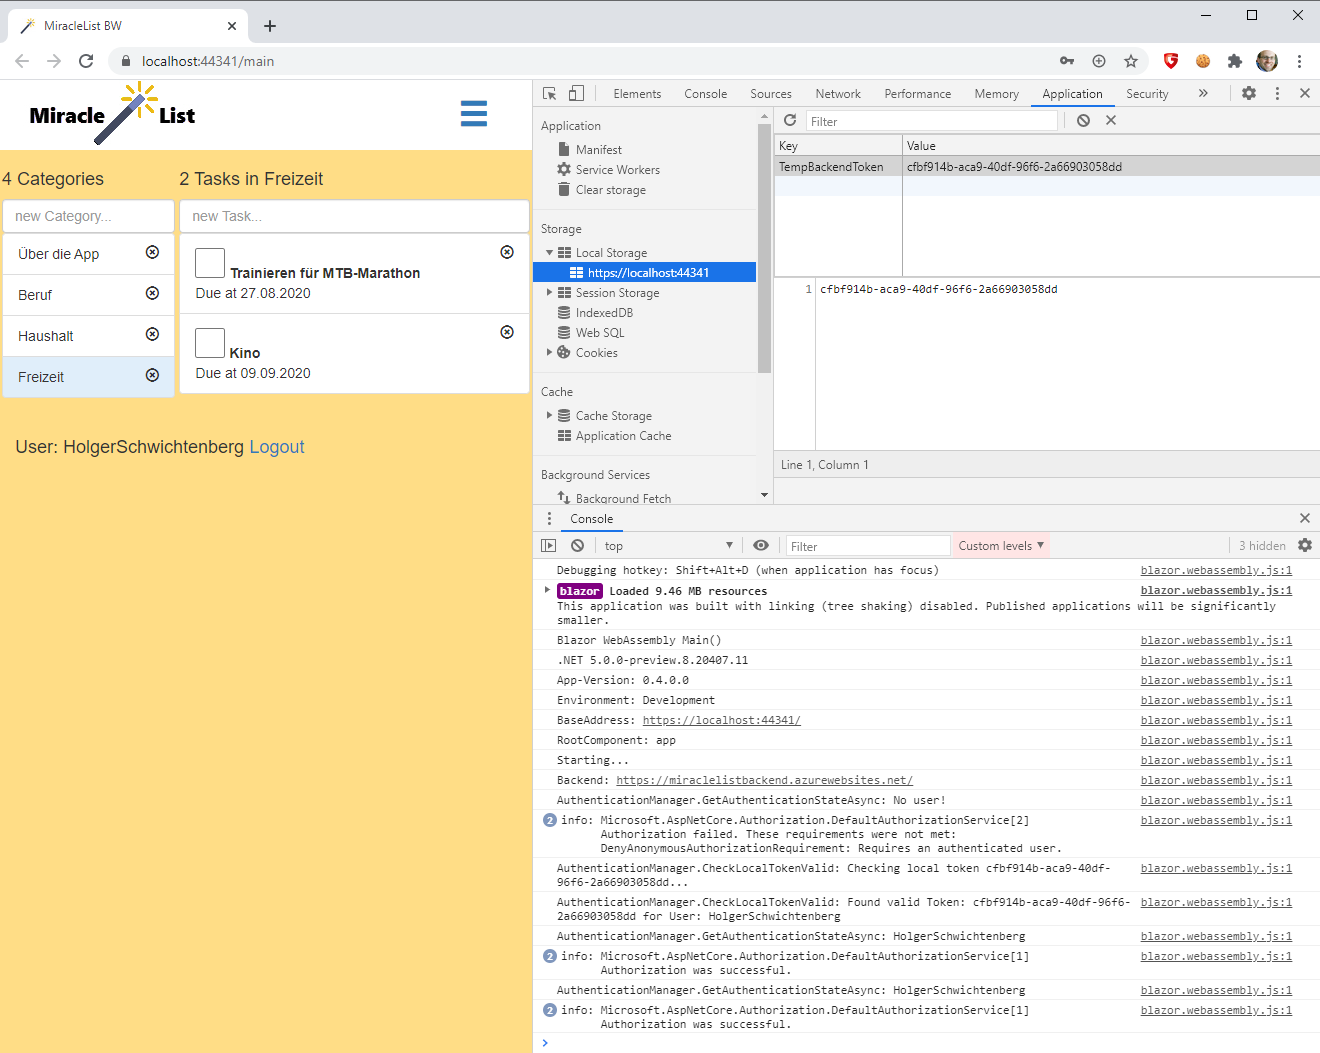The image size is (1320, 1053).
Task: Switch to the Sources tab in DevTools
Action: (x=770, y=94)
